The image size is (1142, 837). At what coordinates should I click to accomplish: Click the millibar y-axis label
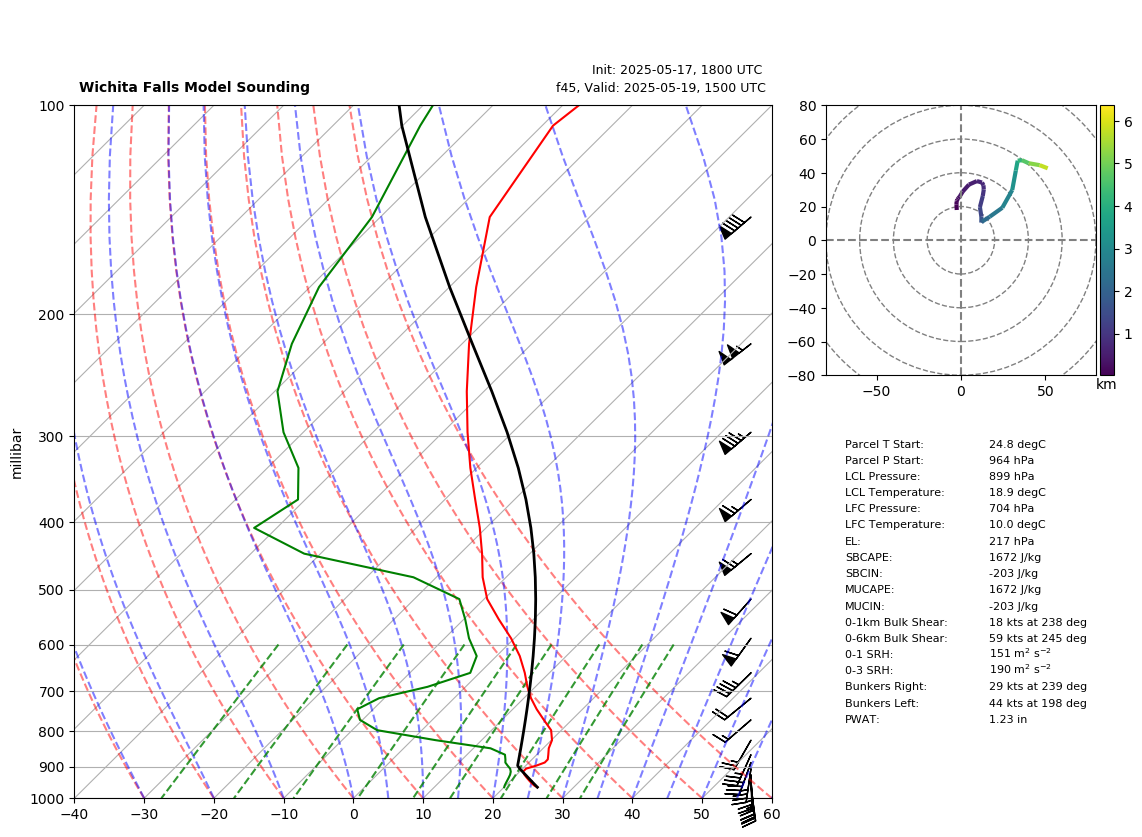pos(17,455)
